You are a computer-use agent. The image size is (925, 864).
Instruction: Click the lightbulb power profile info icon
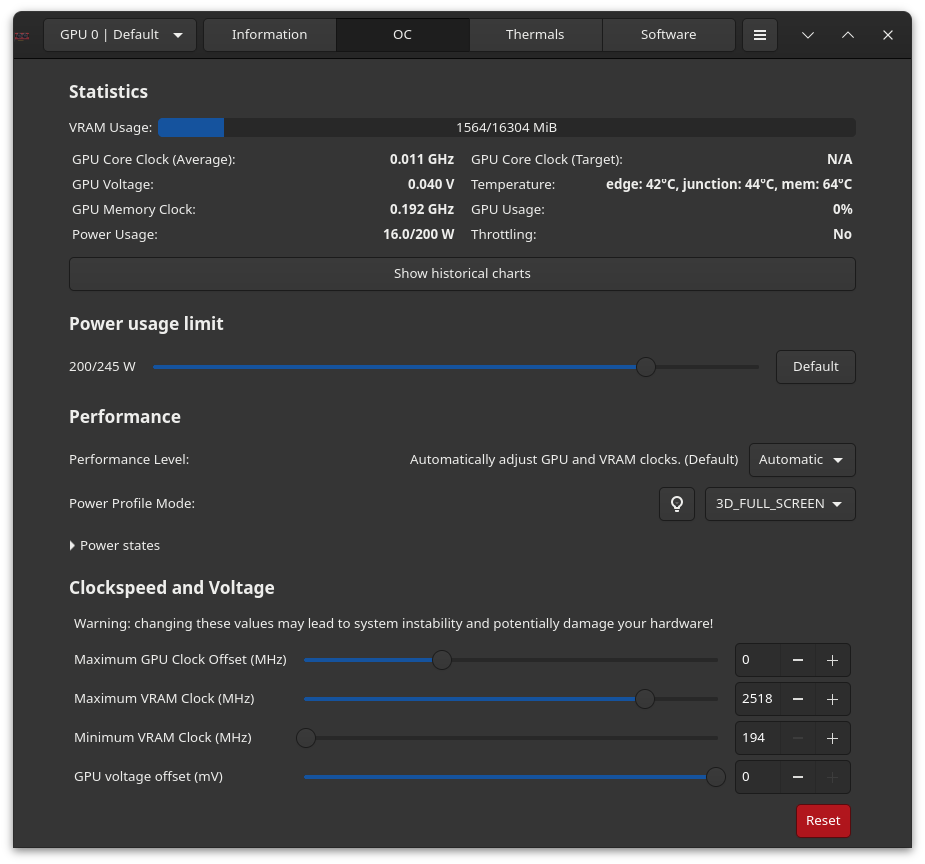pyautogui.click(x=677, y=504)
